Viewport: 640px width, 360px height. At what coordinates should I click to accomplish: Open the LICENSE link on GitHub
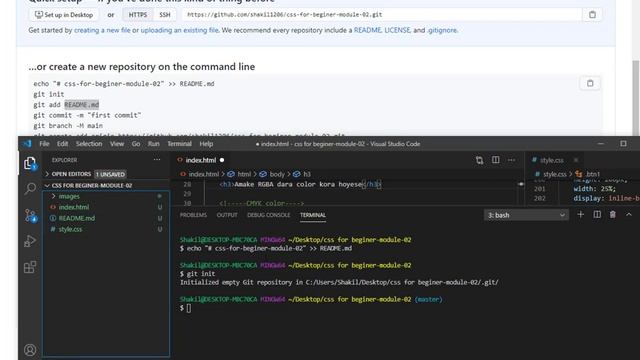pyautogui.click(x=397, y=30)
